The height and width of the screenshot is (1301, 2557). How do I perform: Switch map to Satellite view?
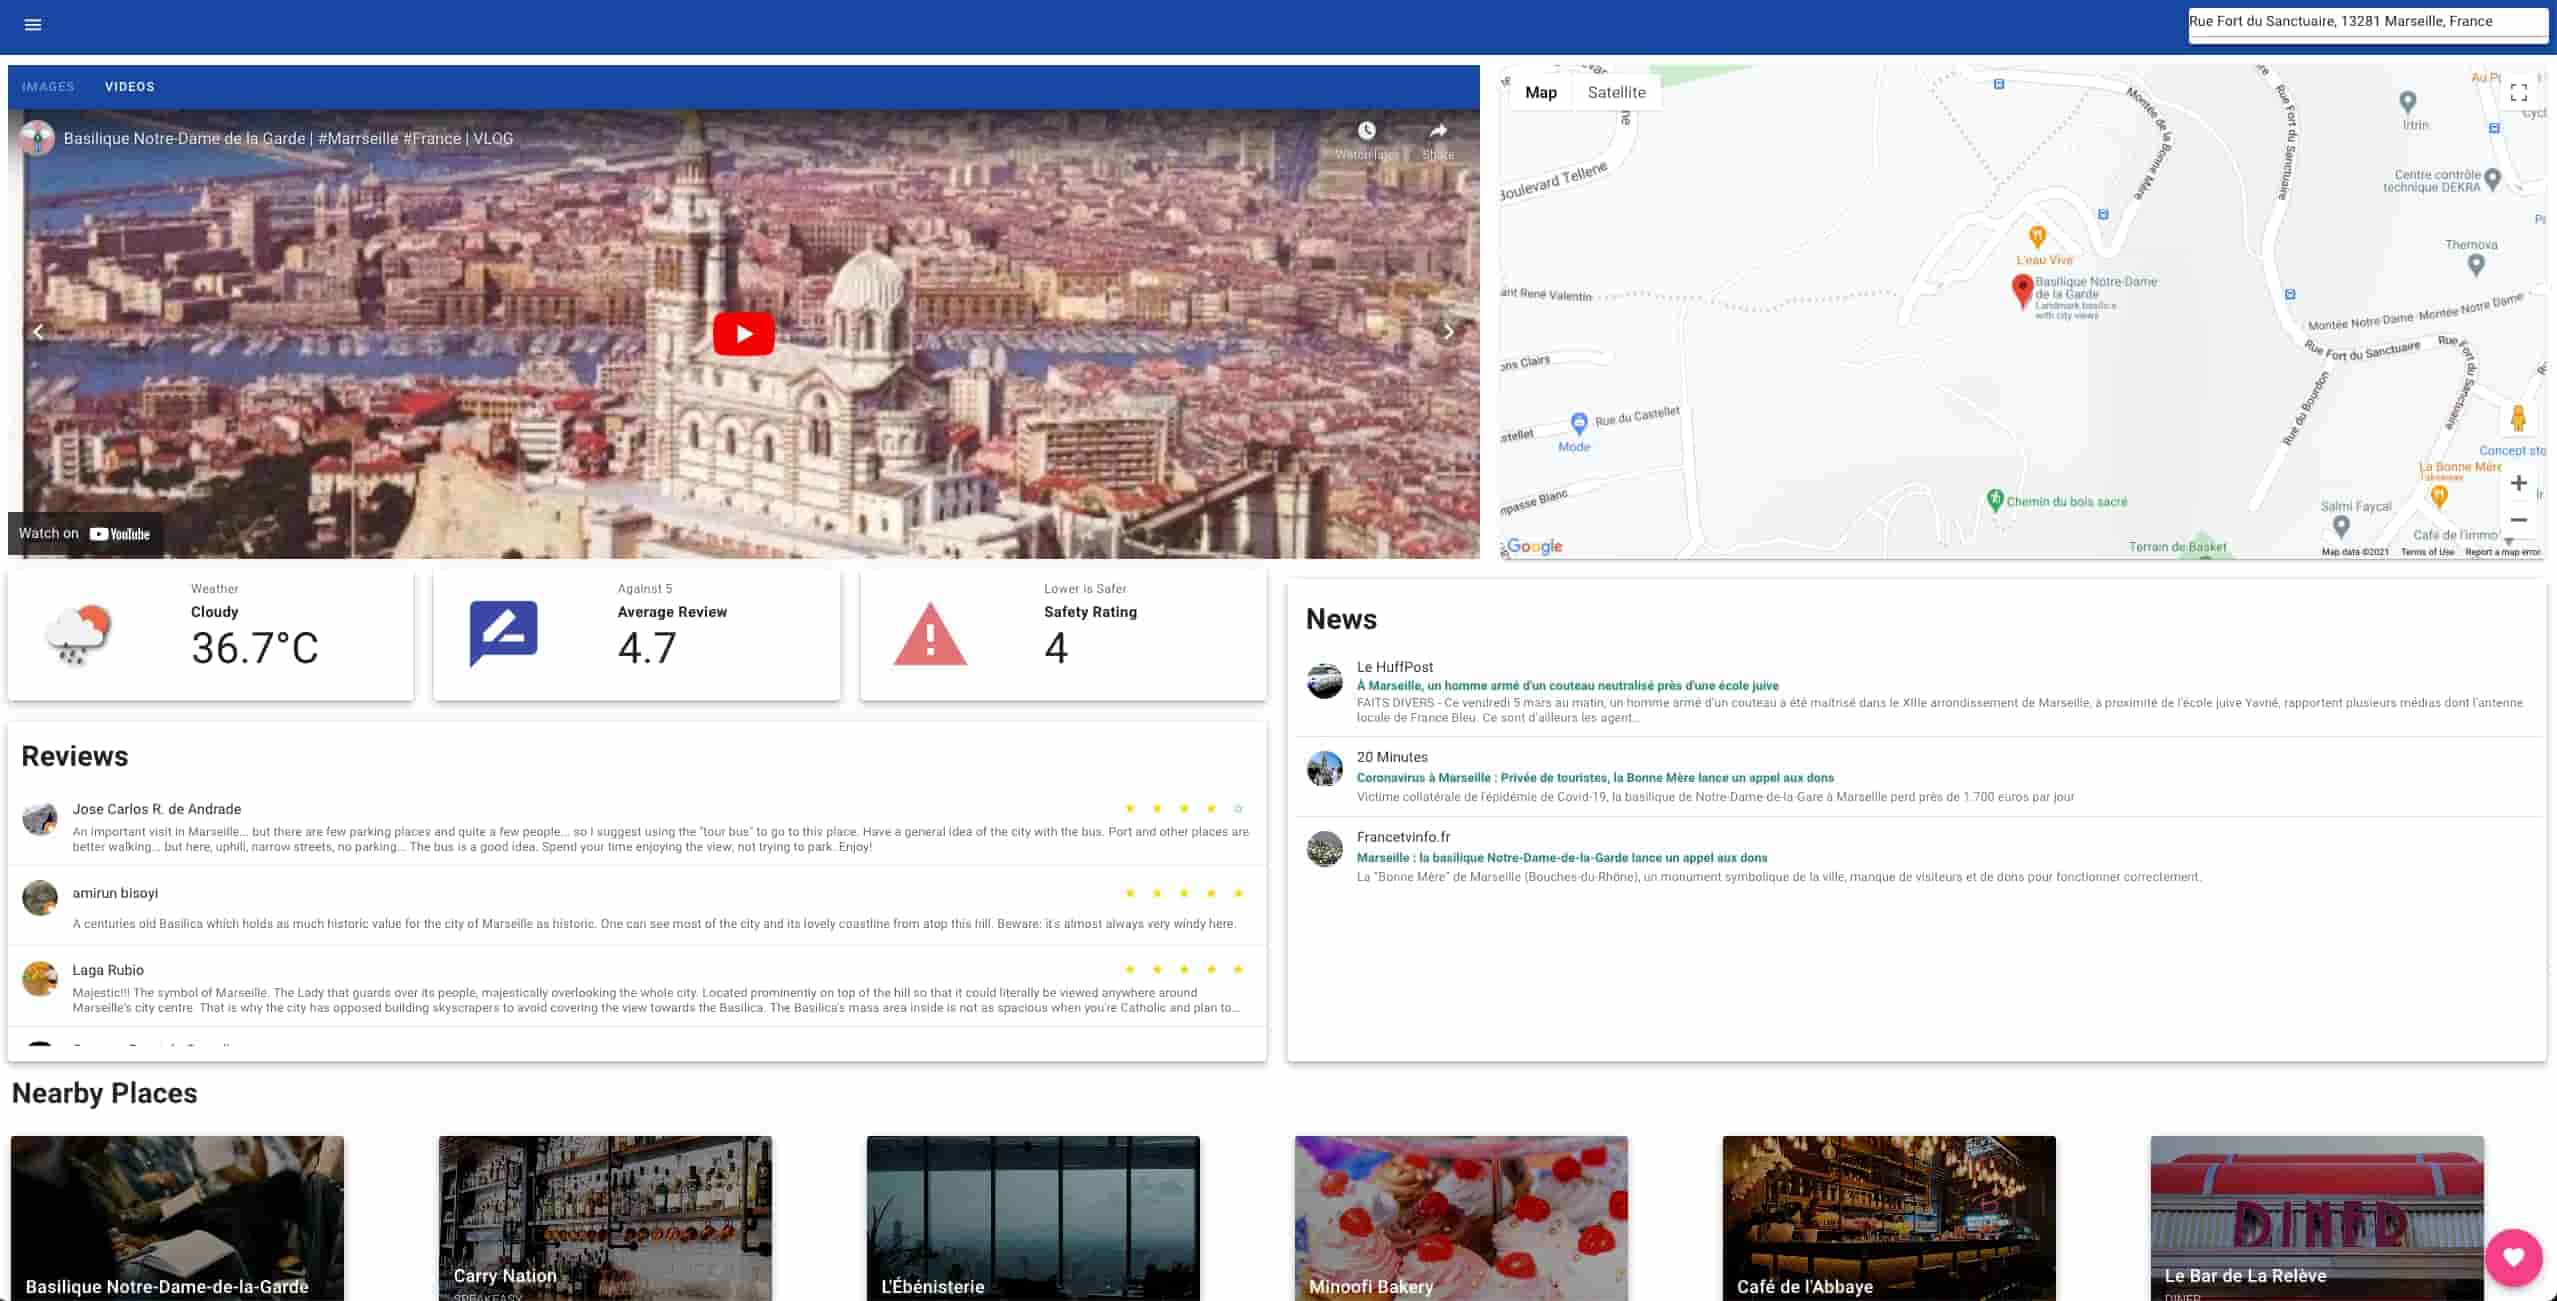click(1616, 92)
